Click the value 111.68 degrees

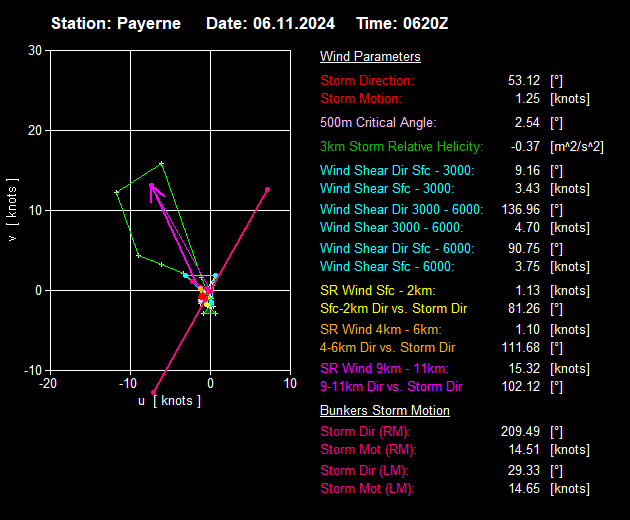click(x=521, y=348)
